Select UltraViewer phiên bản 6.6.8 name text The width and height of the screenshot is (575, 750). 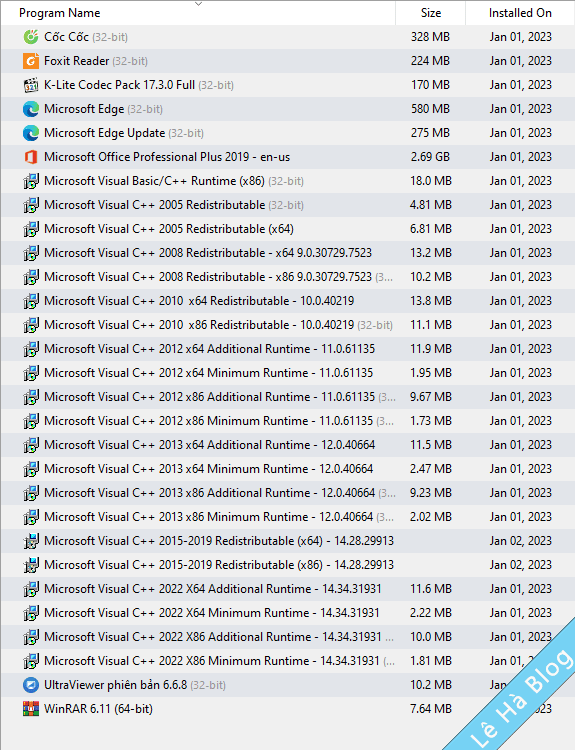(115, 685)
